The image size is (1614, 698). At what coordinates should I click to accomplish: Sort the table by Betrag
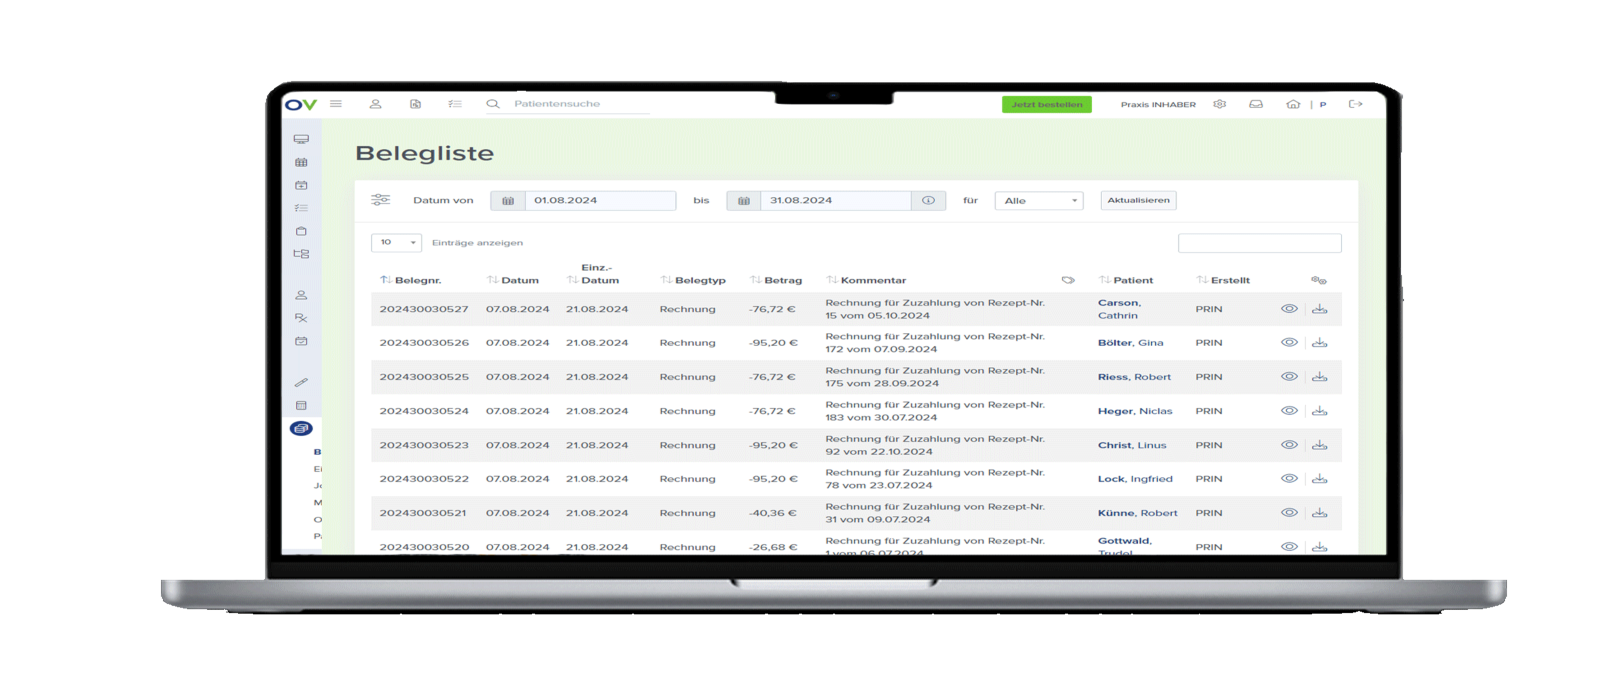click(x=776, y=280)
